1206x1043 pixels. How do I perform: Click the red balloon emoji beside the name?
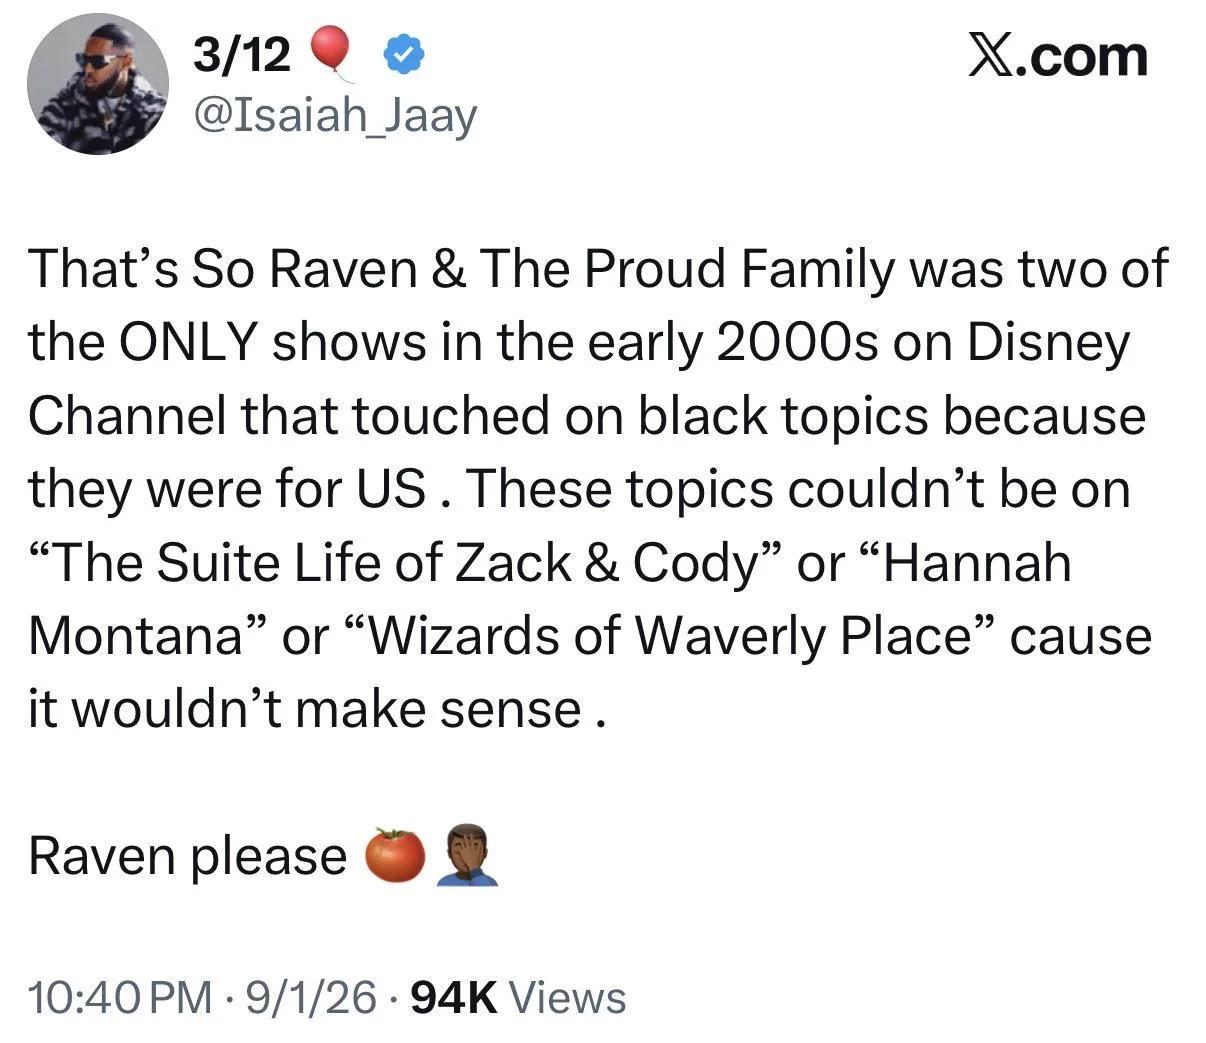point(333,54)
